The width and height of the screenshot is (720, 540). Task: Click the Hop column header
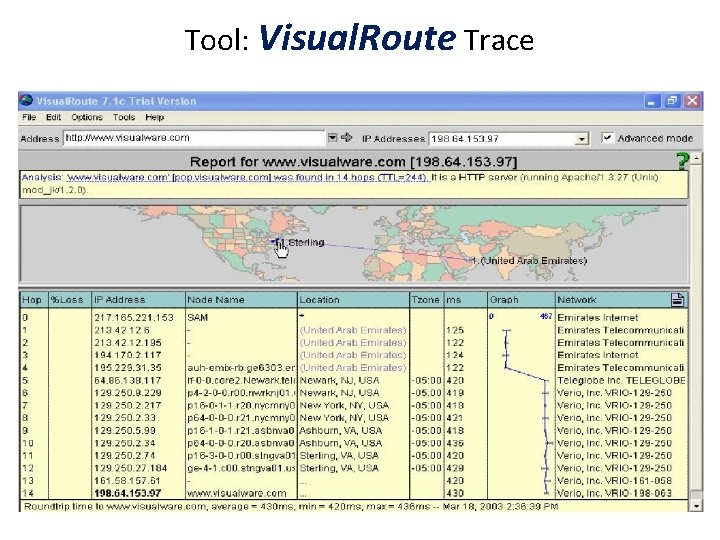tap(34, 300)
